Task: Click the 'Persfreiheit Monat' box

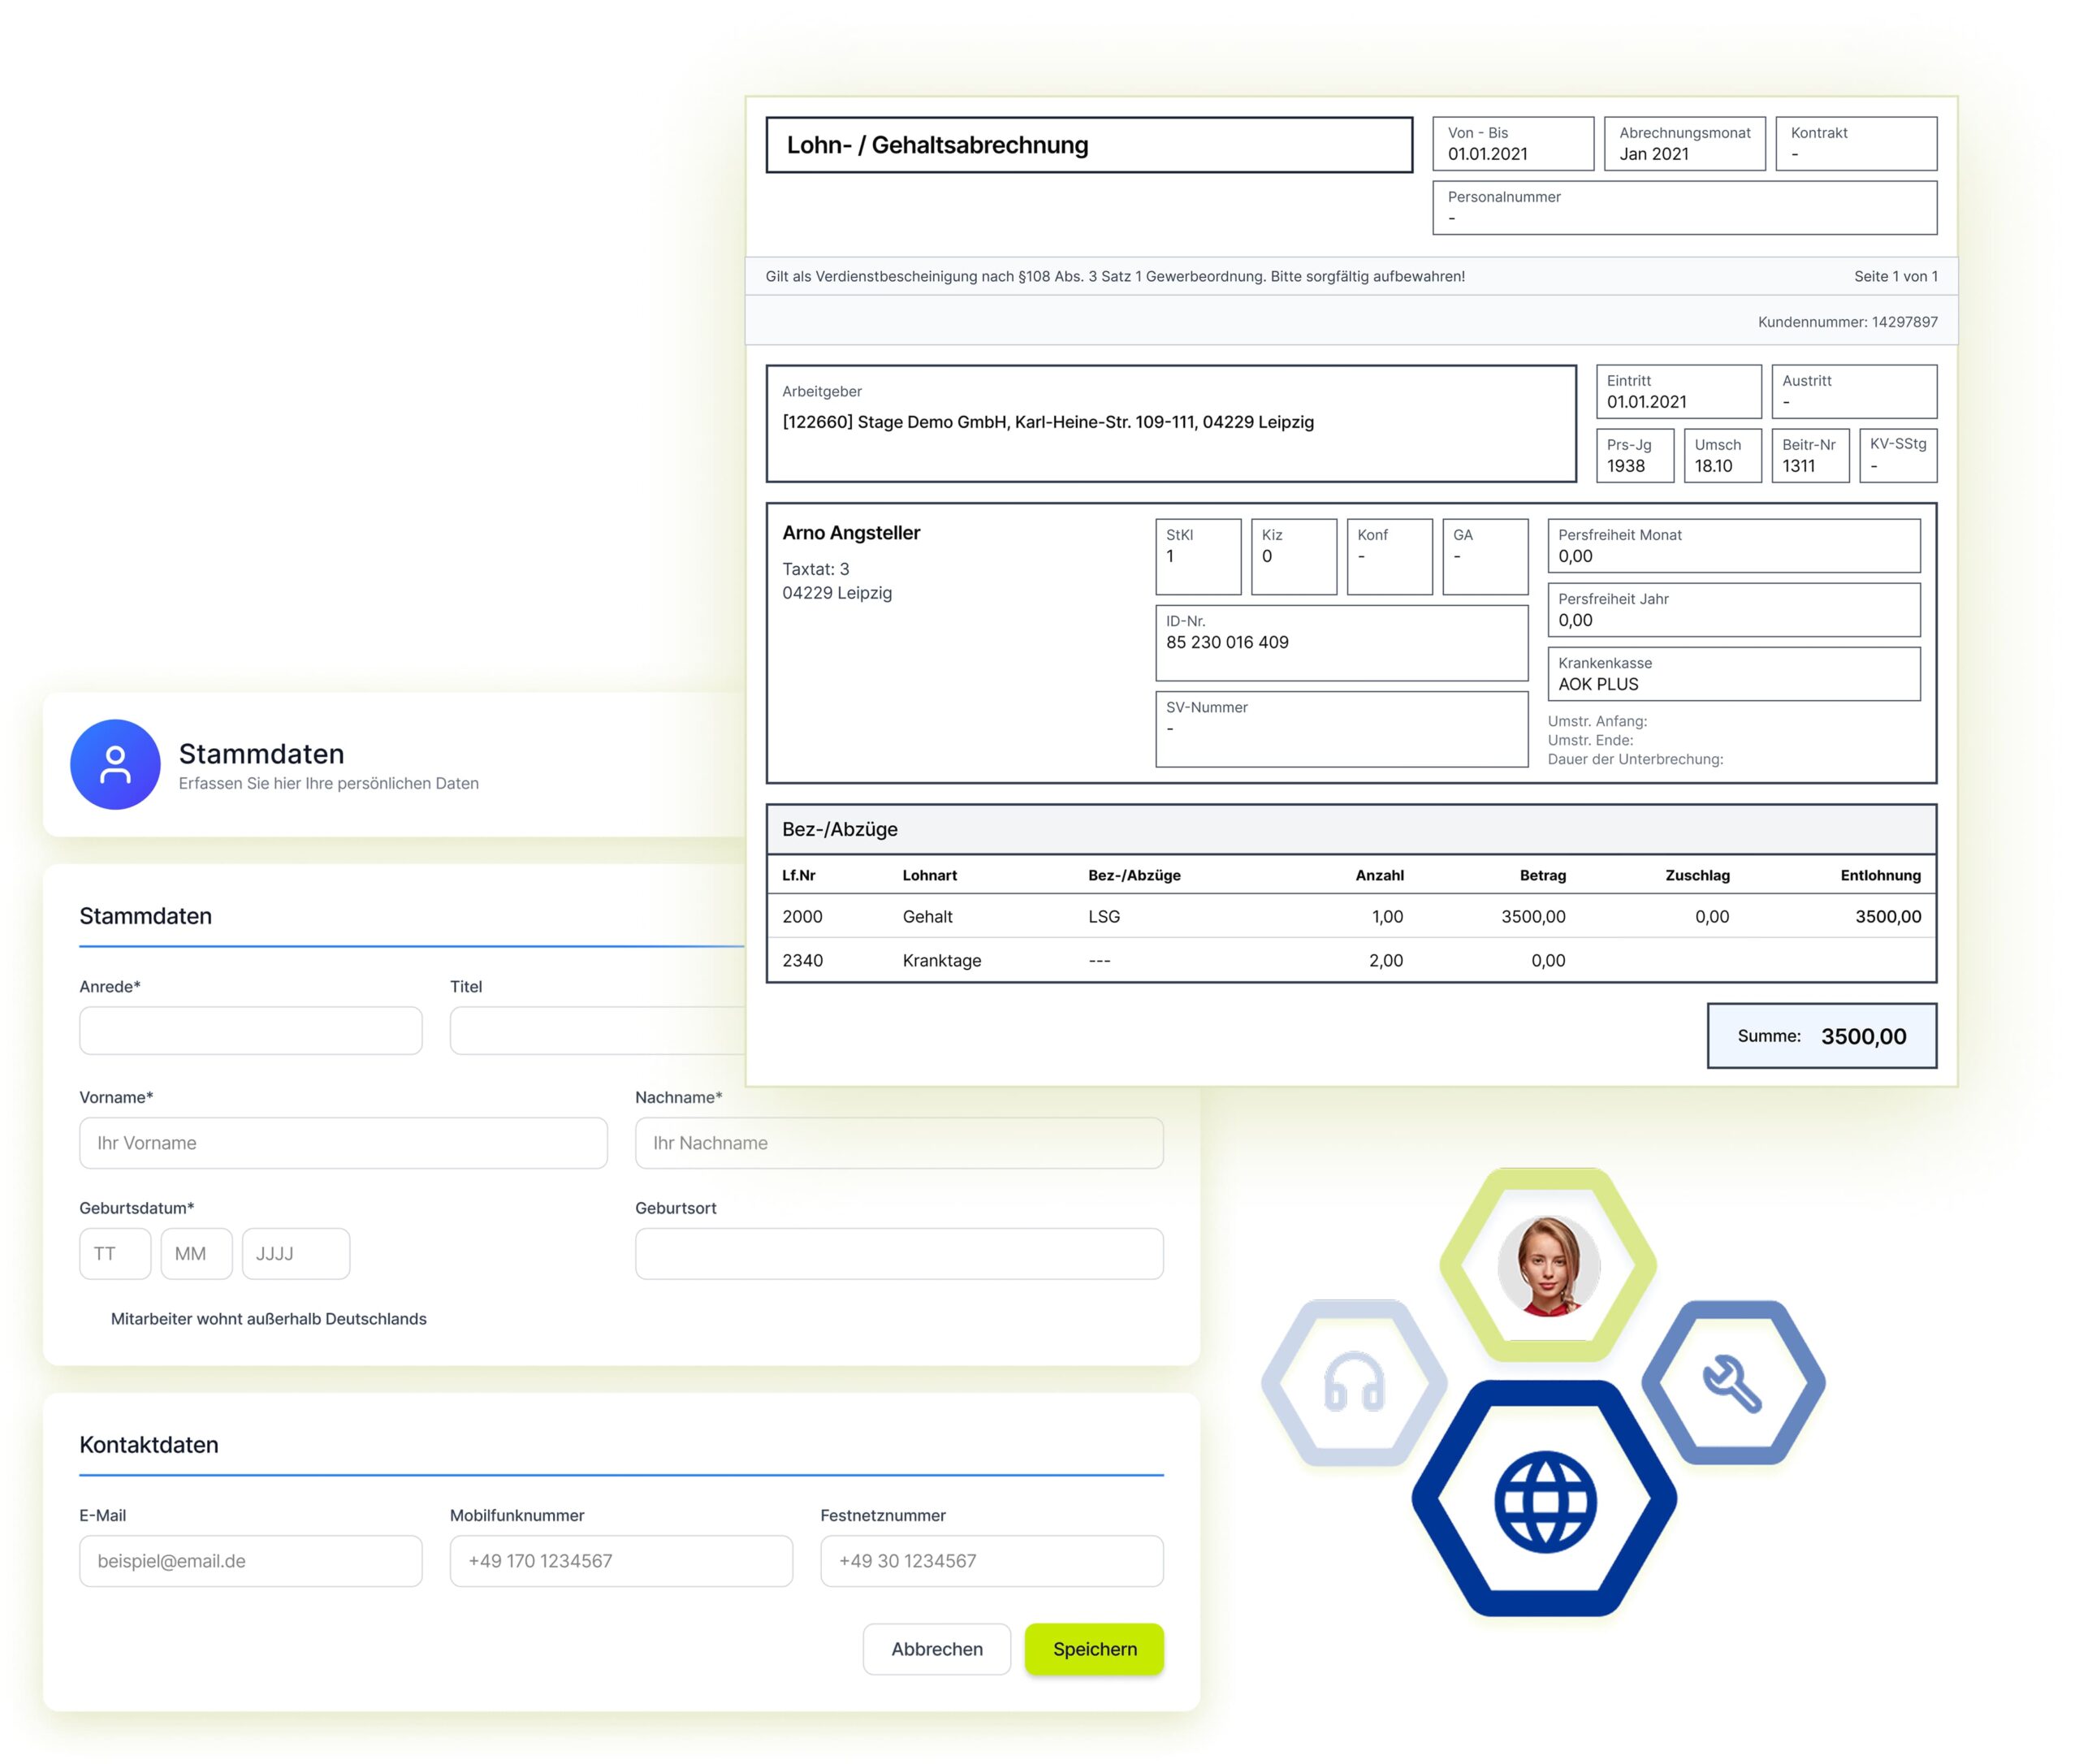Action: (1734, 546)
